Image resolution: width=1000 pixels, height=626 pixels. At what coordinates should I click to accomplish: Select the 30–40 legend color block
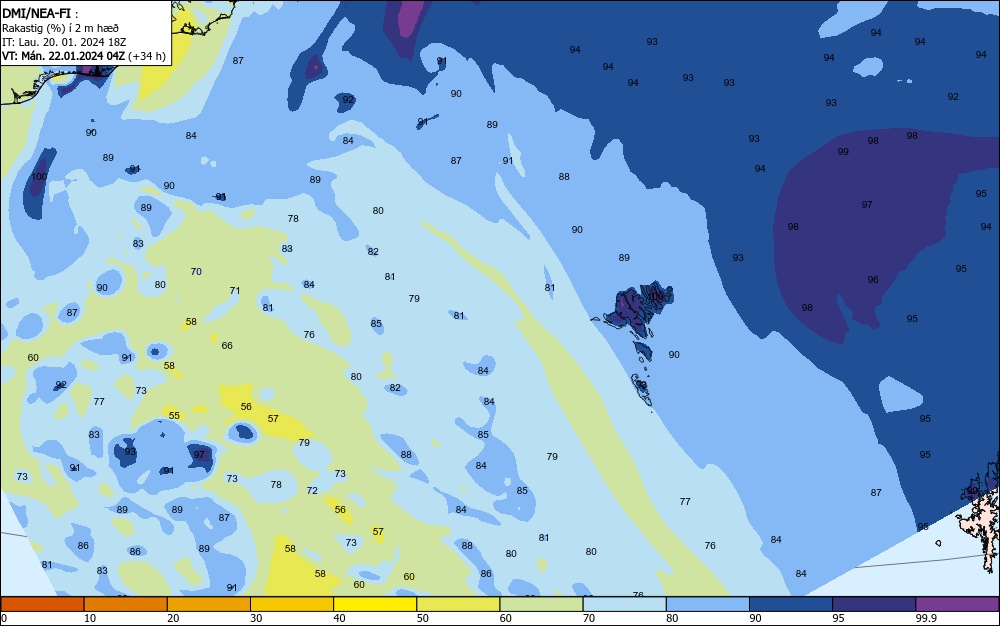(x=292, y=604)
